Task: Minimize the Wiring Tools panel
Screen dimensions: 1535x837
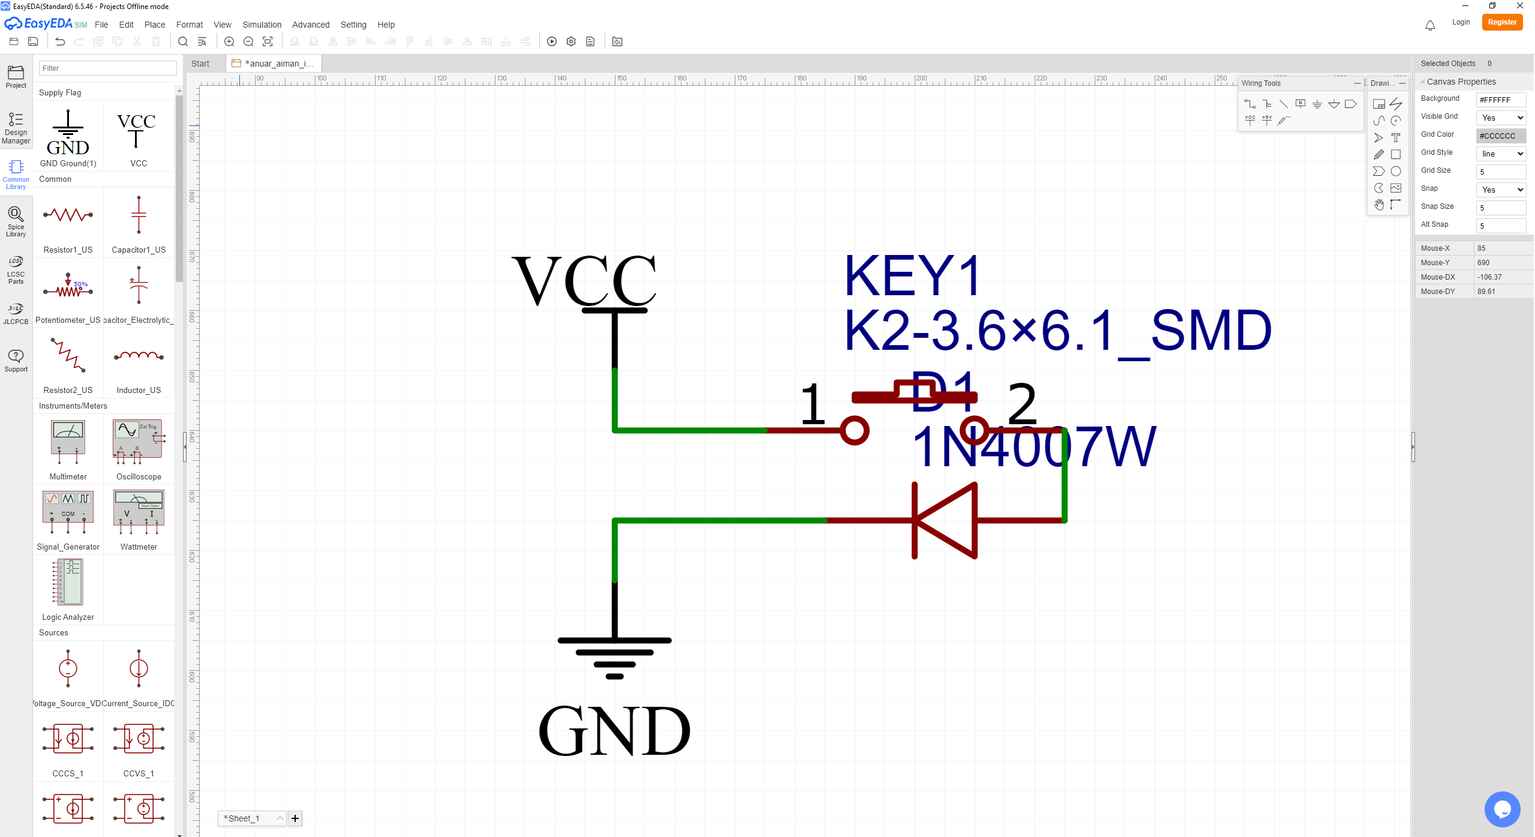Action: 1357,83
